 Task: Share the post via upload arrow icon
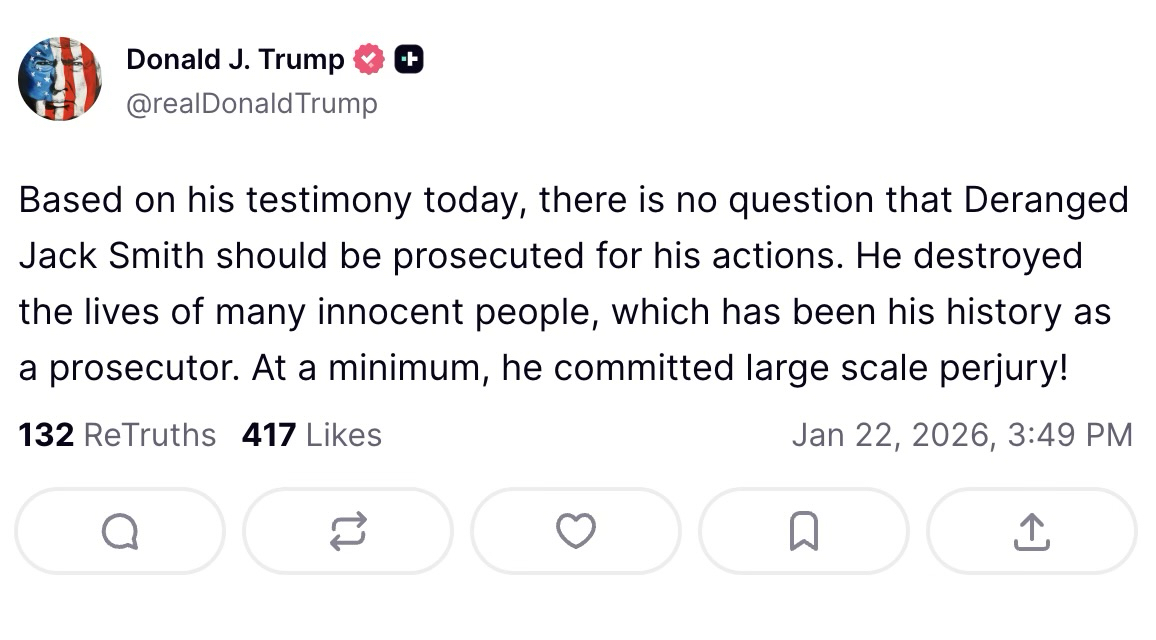(1030, 531)
